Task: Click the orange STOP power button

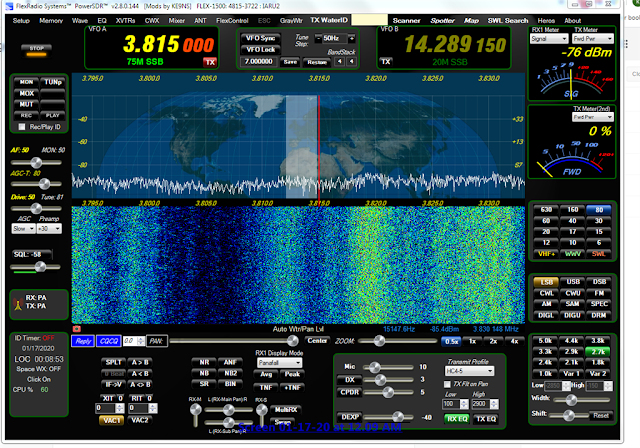Action: coord(36,50)
